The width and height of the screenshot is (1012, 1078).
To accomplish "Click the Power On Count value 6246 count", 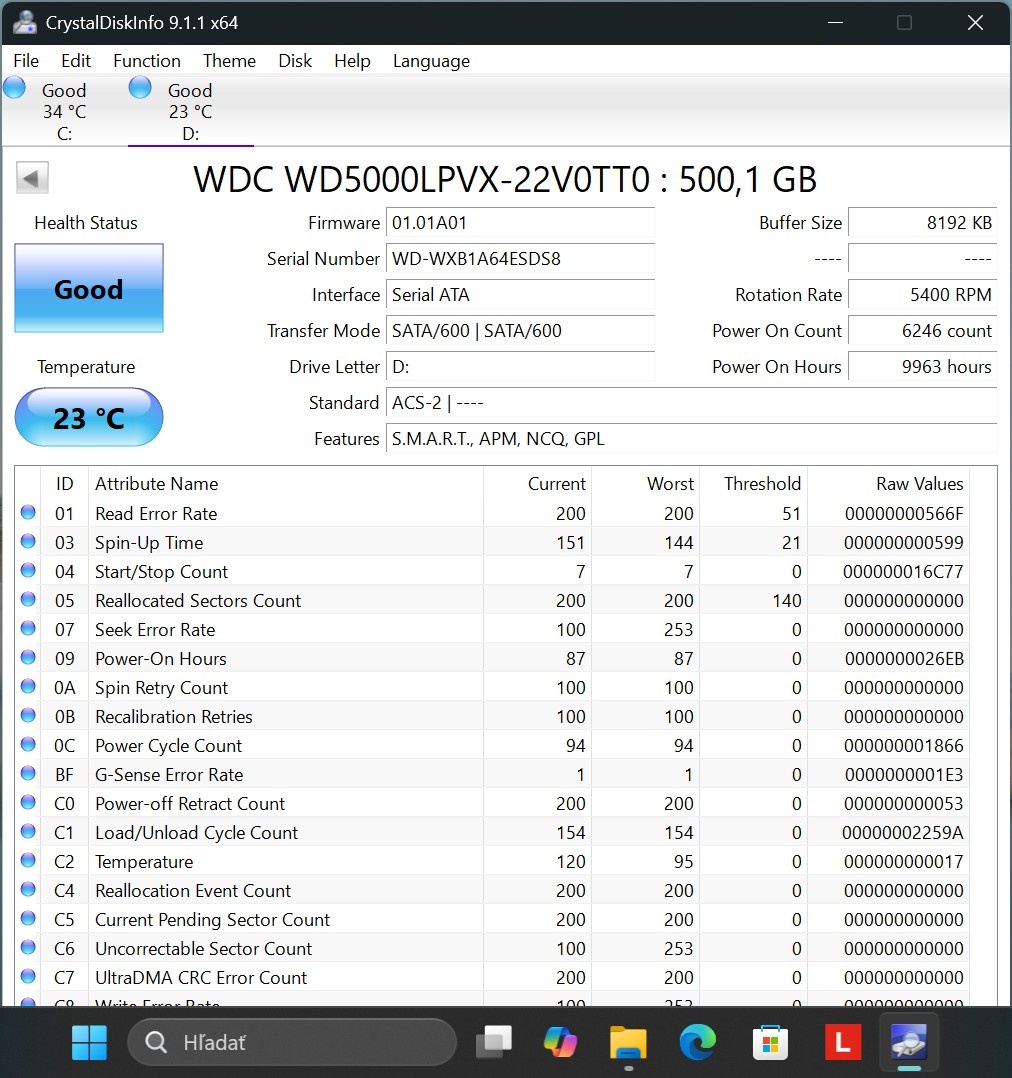I will 922,331.
